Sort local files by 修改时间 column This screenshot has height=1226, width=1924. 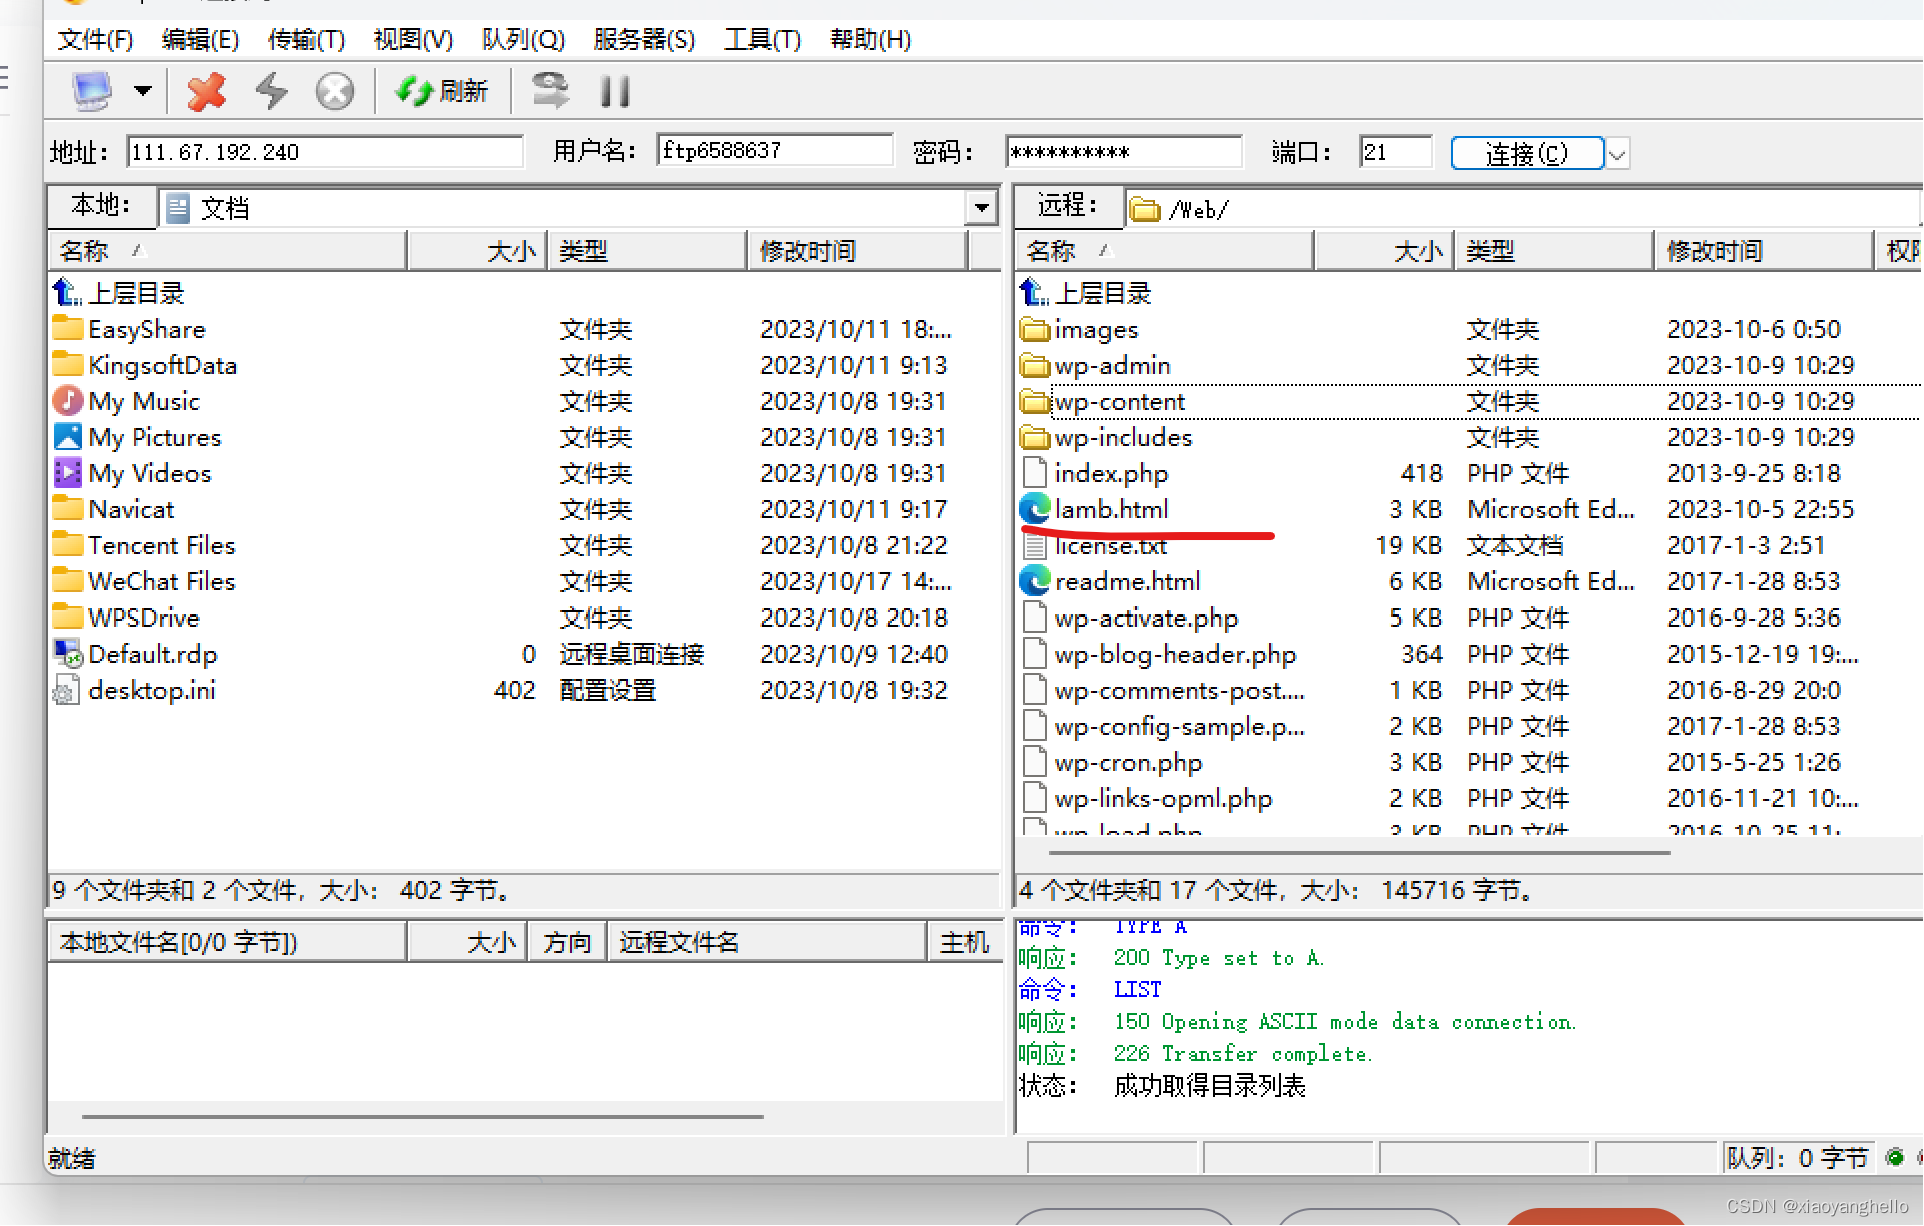click(x=858, y=251)
